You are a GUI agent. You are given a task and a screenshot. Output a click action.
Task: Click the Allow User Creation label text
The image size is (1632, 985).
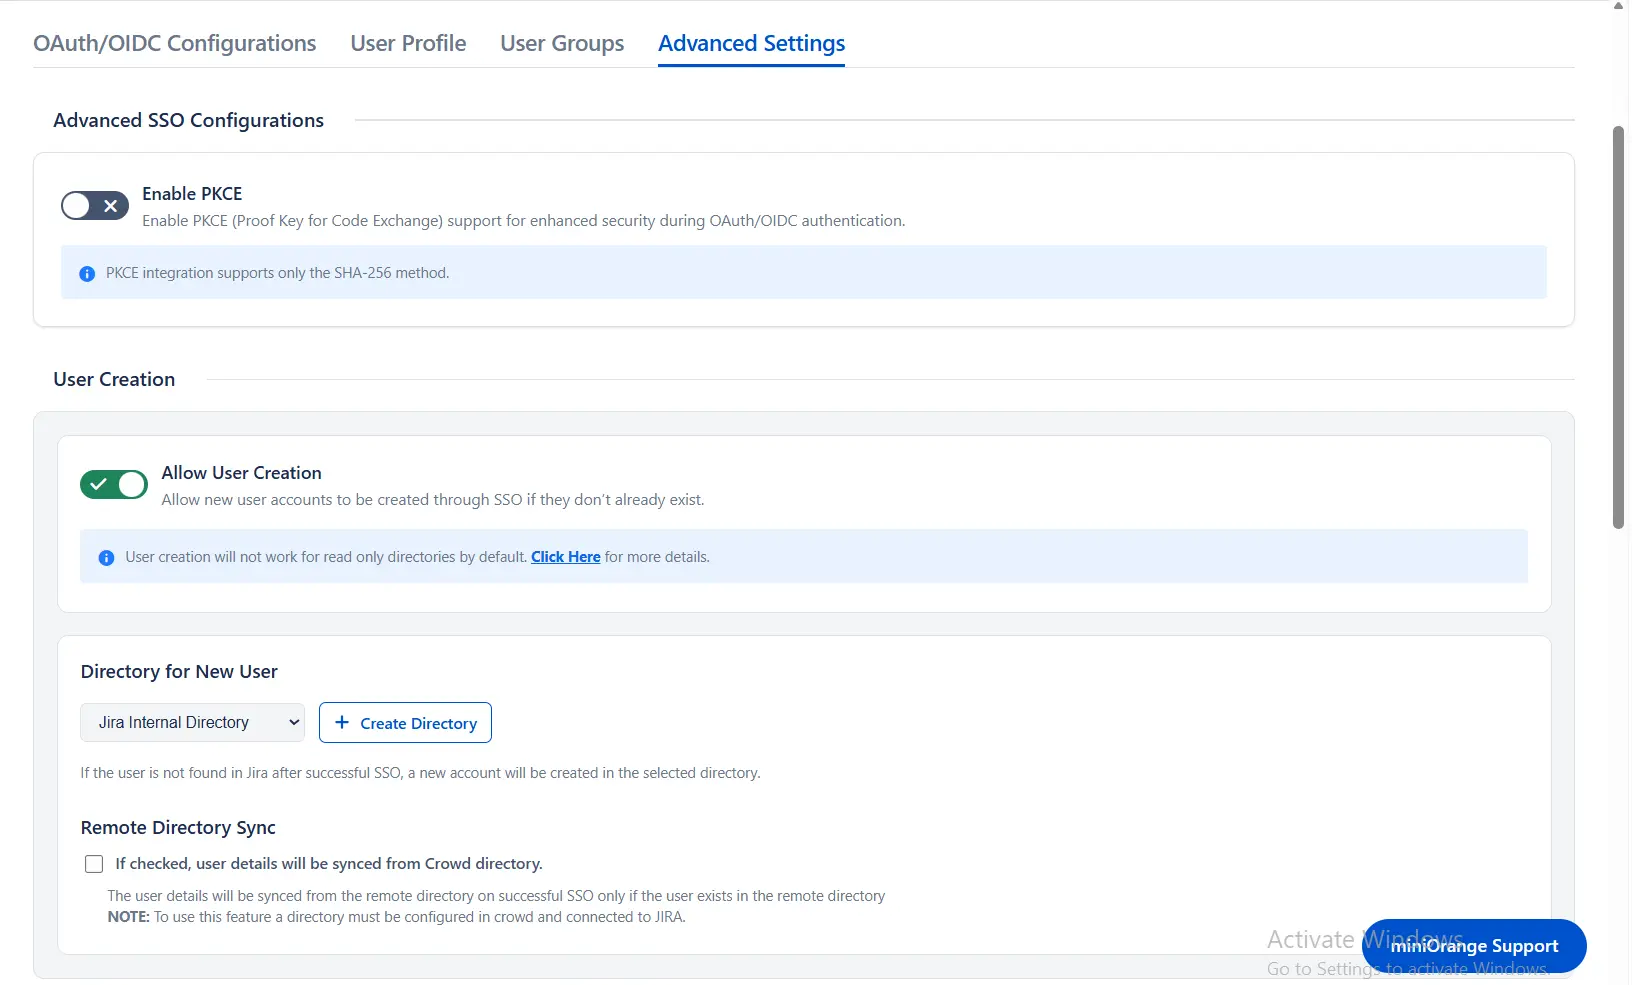click(x=241, y=473)
